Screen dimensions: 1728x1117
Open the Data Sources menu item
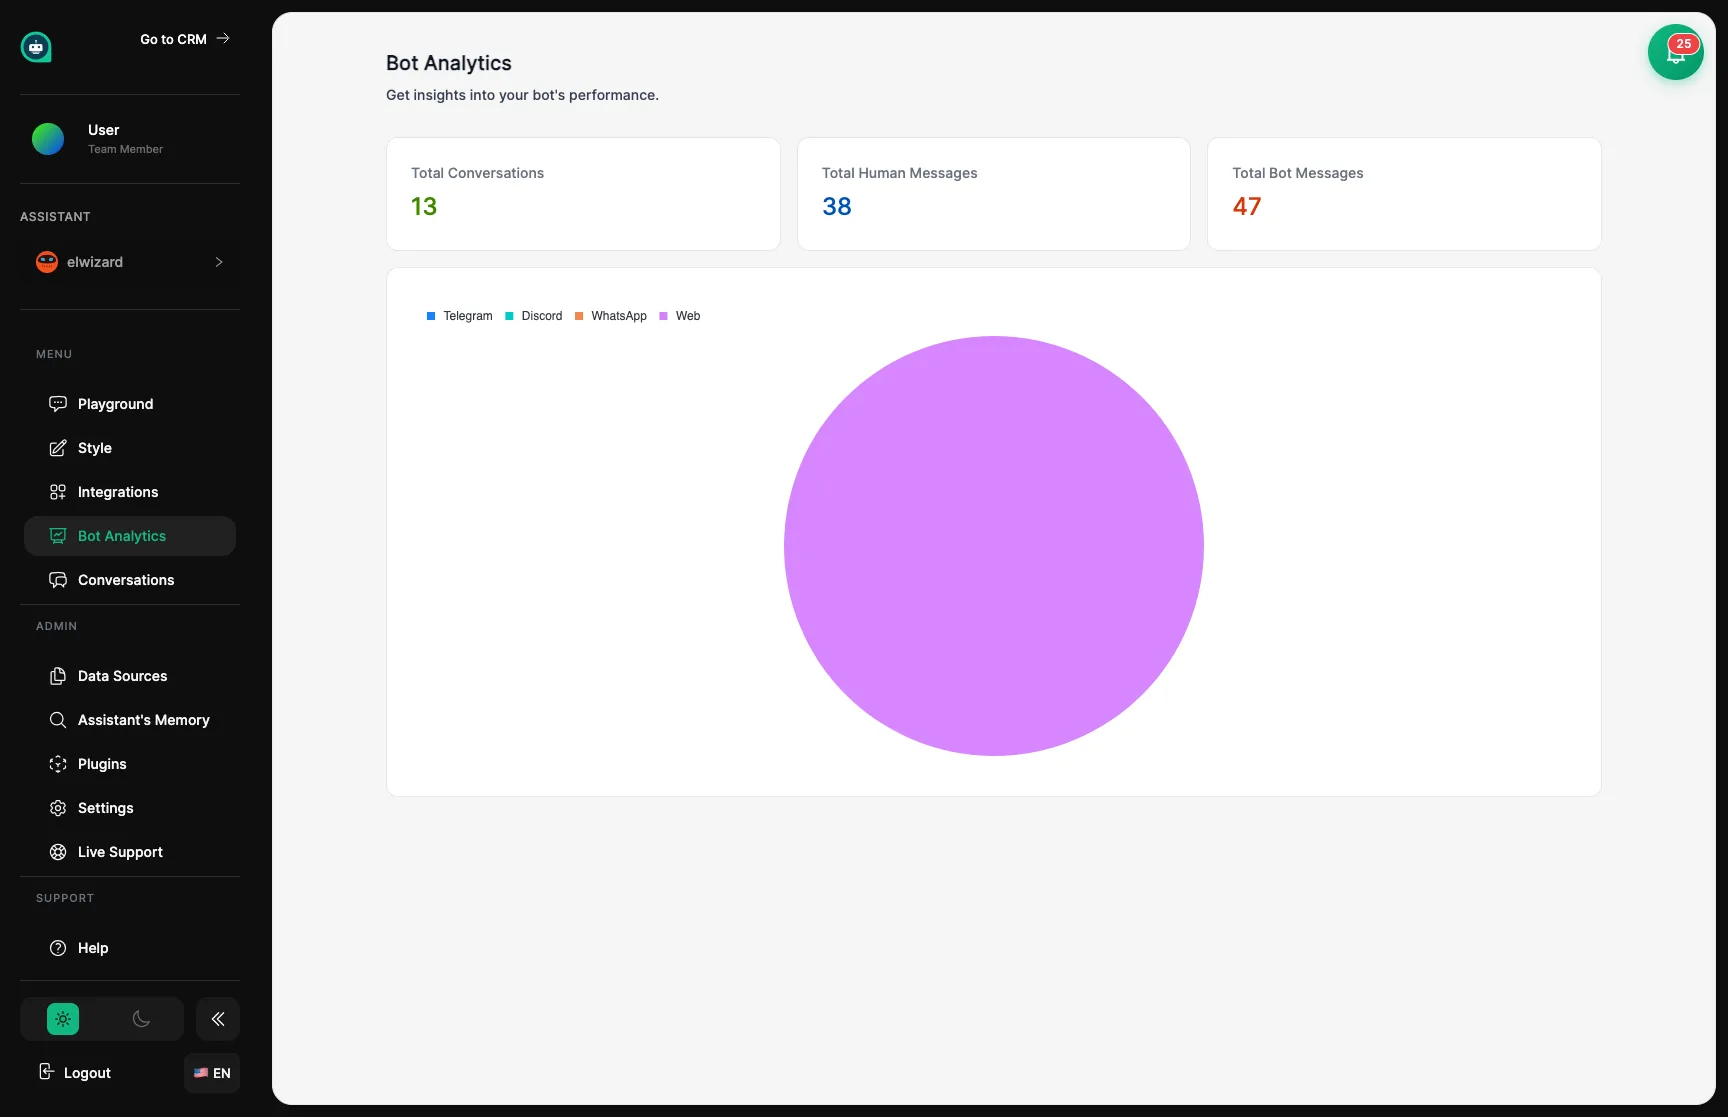click(x=130, y=676)
